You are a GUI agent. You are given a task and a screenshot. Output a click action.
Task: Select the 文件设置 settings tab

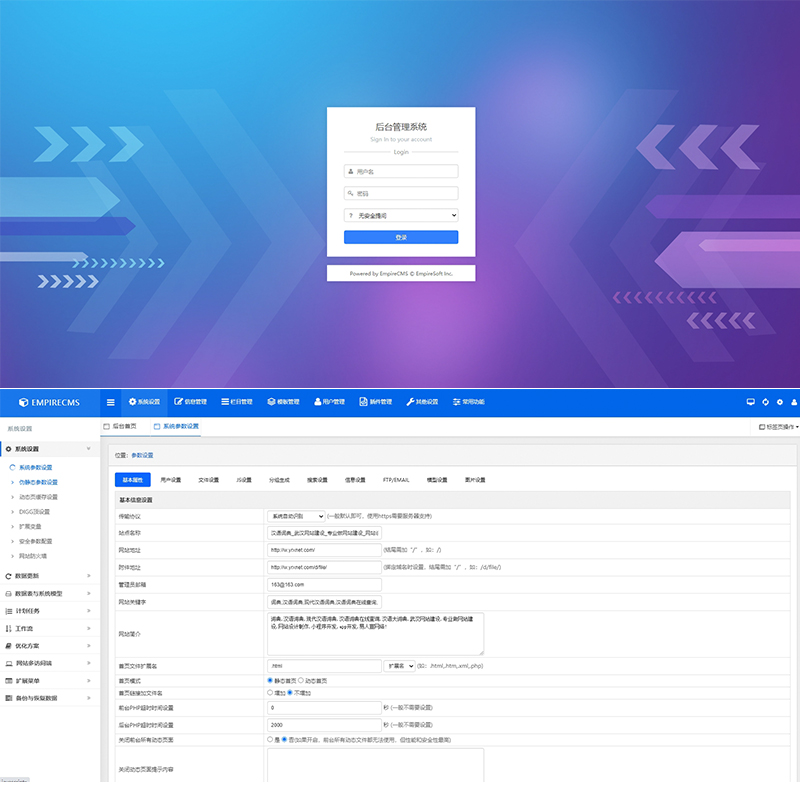209,480
